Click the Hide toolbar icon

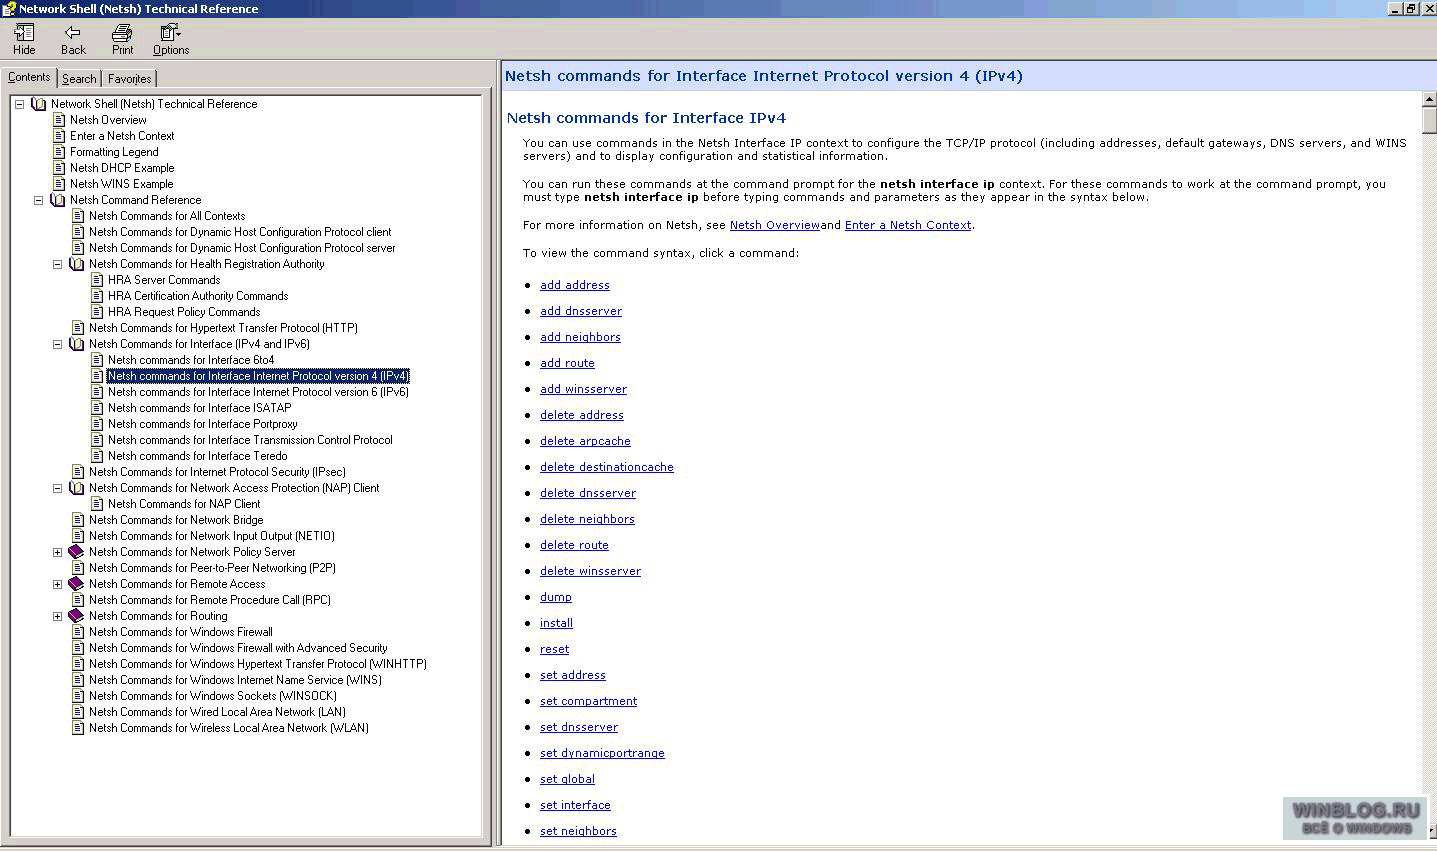24,33
